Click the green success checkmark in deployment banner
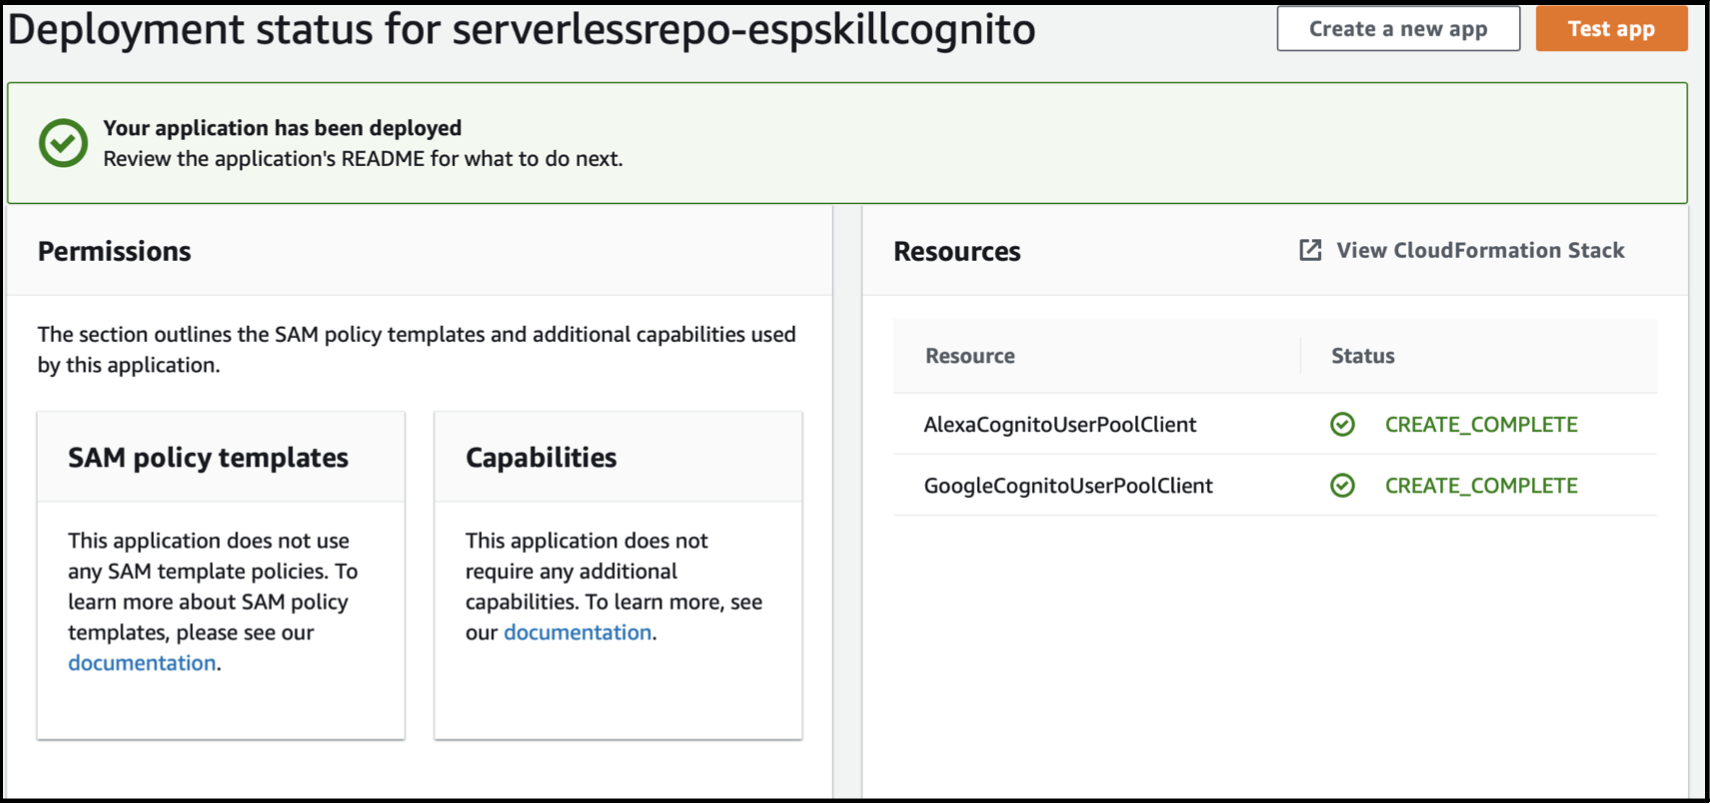Viewport: 1710px width, 804px height. pyautogui.click(x=63, y=143)
